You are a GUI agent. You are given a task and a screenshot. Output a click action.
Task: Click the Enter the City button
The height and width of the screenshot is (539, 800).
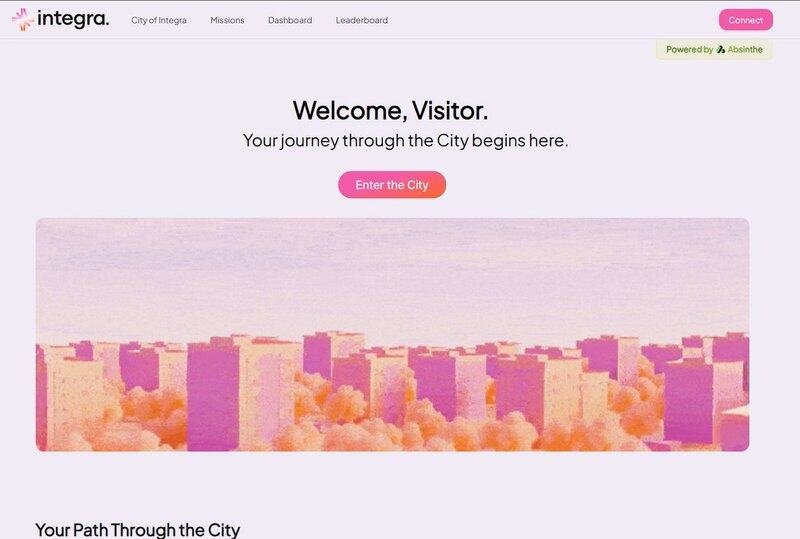pyautogui.click(x=392, y=185)
